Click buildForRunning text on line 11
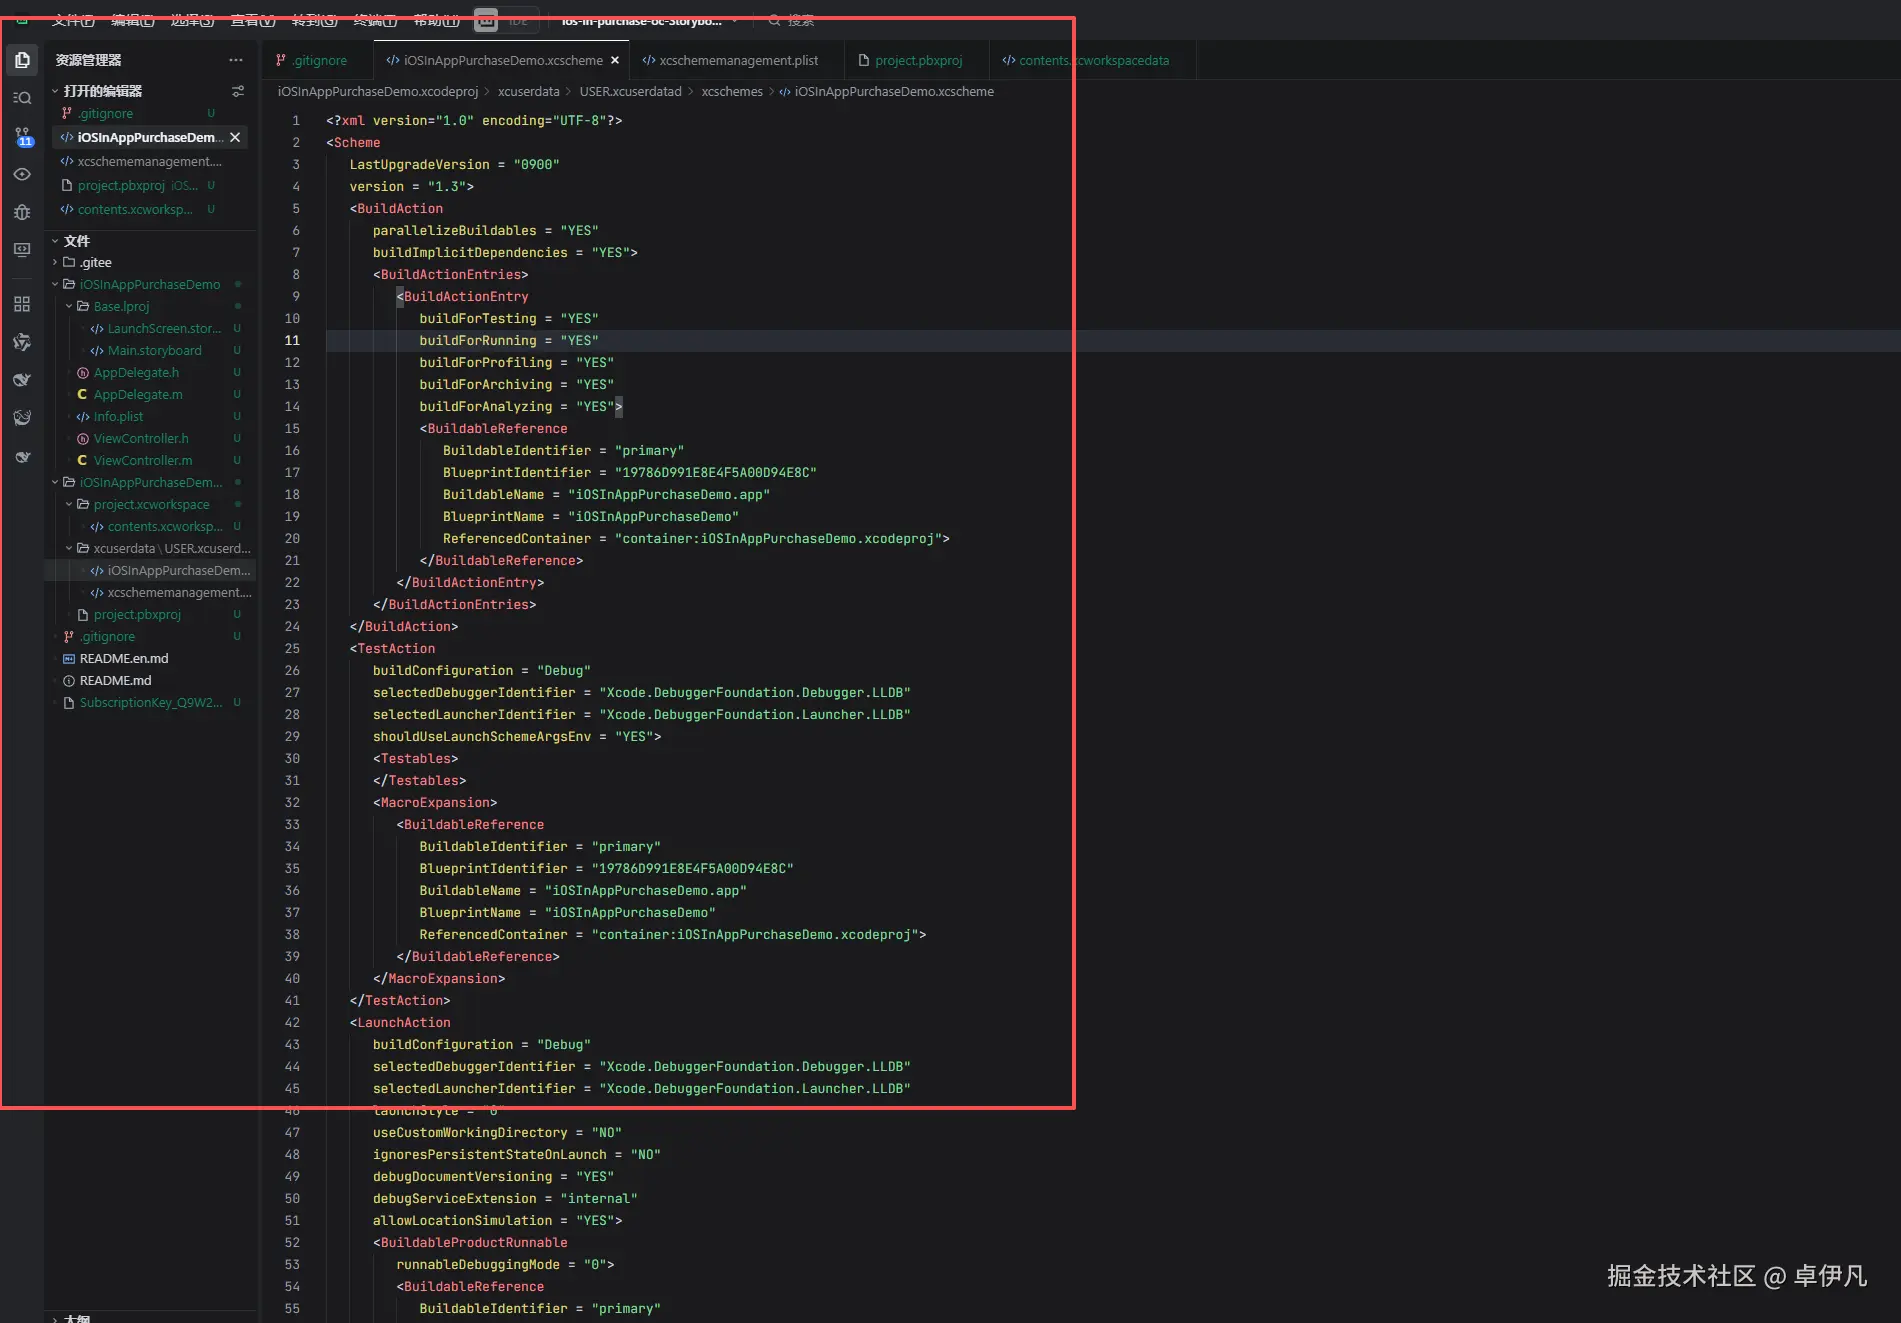1901x1323 pixels. pyautogui.click(x=478, y=340)
